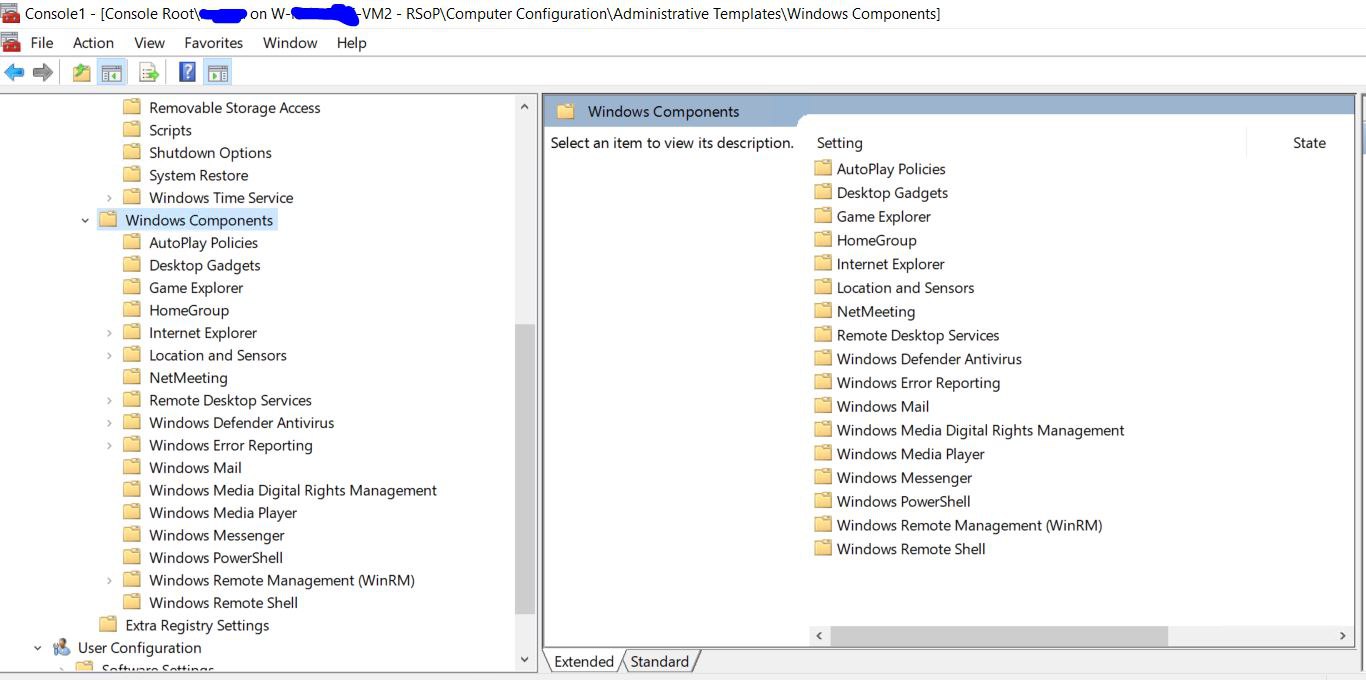Open the Help question mark icon

click(187, 72)
